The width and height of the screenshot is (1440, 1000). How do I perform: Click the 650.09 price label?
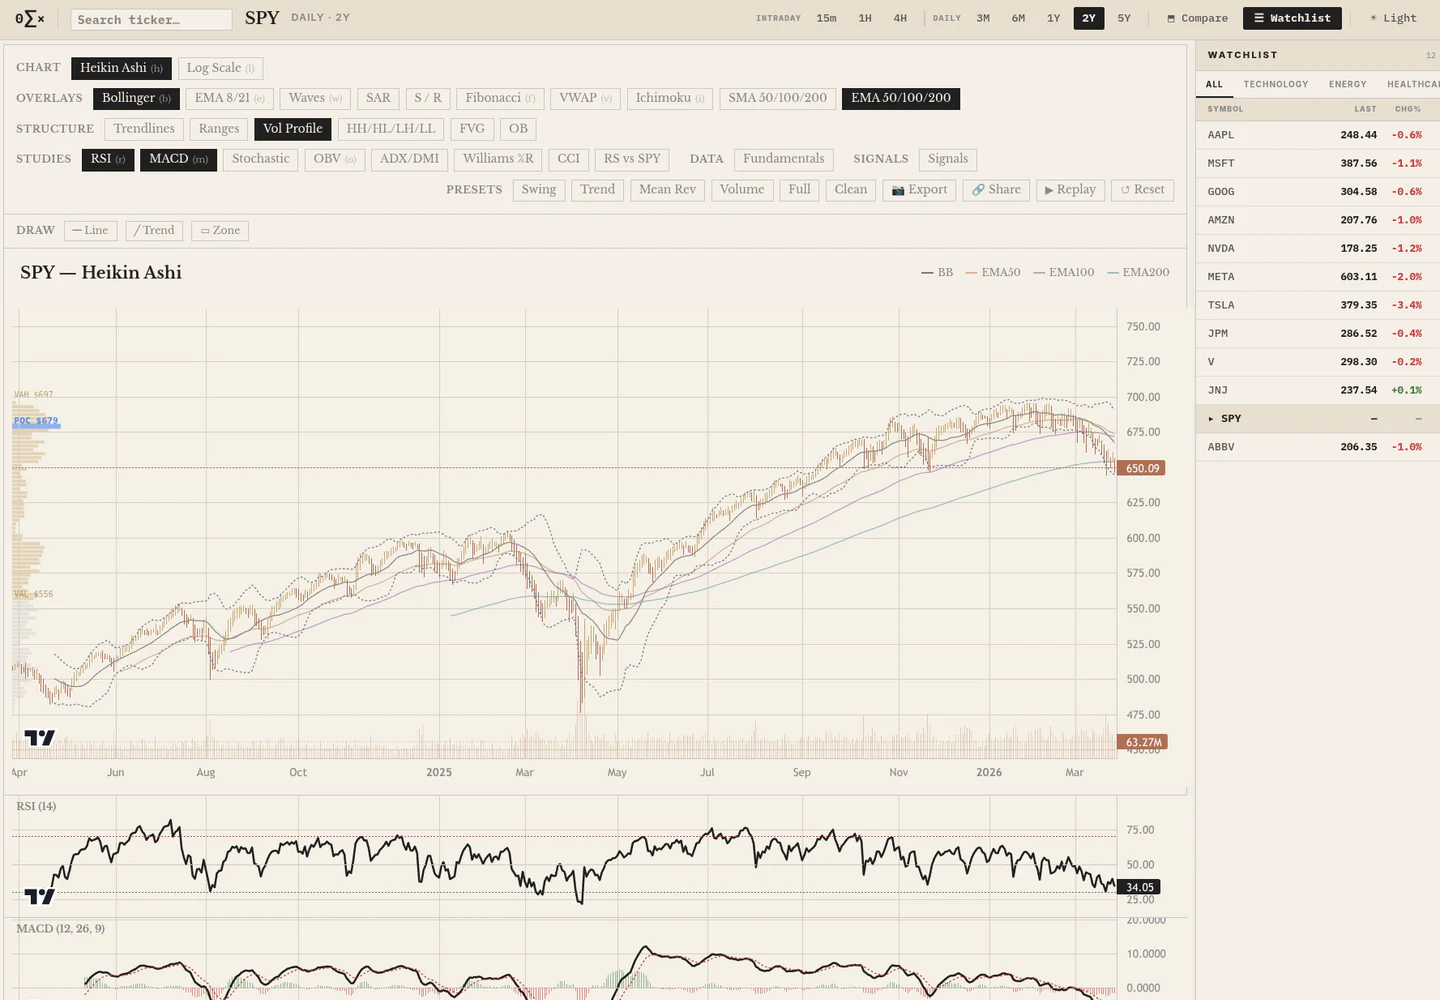pyautogui.click(x=1142, y=468)
